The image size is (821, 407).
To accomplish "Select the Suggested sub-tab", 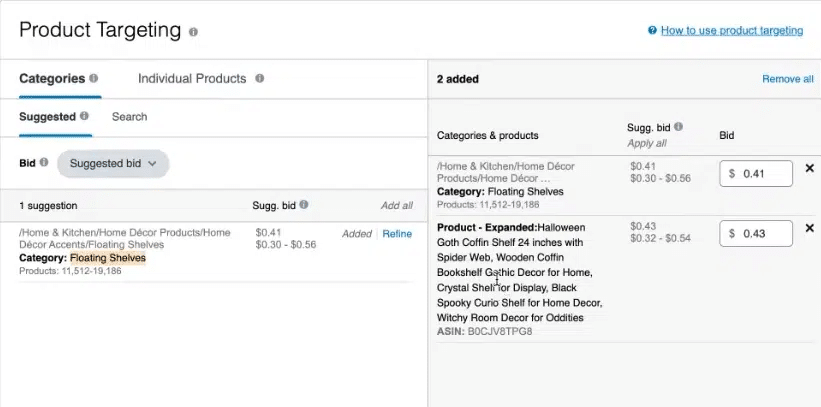I will [x=47, y=117].
